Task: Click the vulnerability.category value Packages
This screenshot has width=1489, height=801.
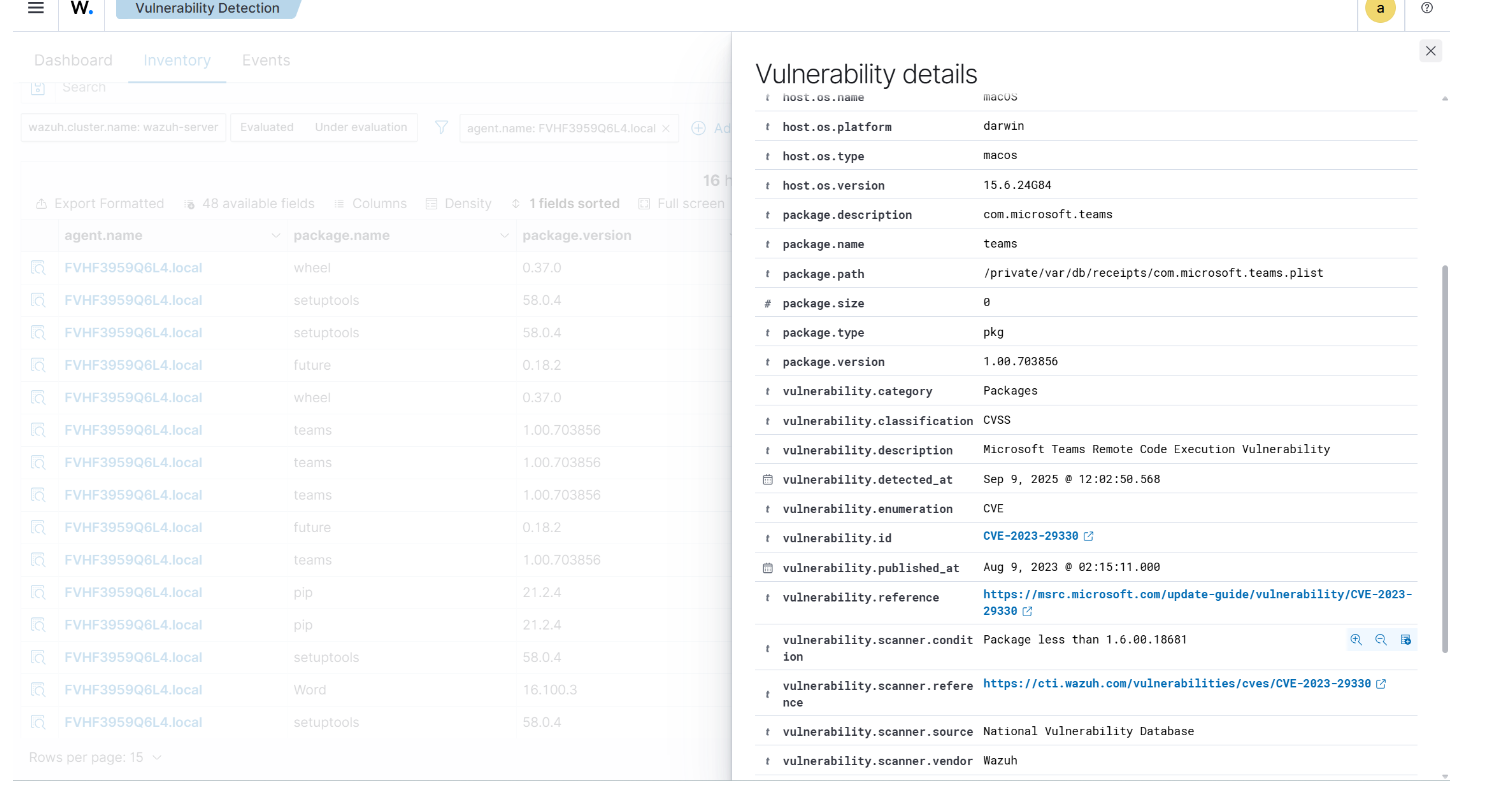Action: pos(1010,391)
